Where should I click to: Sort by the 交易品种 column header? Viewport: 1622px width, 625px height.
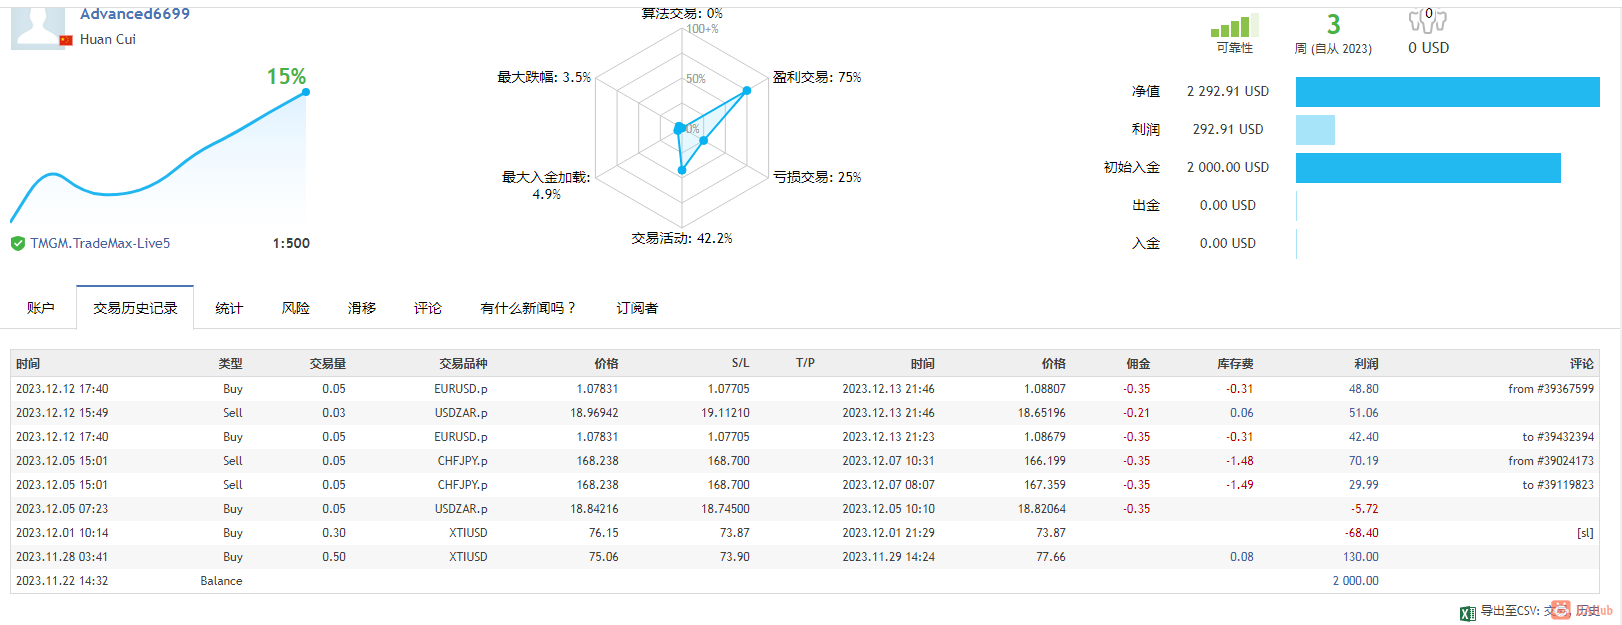[463, 364]
